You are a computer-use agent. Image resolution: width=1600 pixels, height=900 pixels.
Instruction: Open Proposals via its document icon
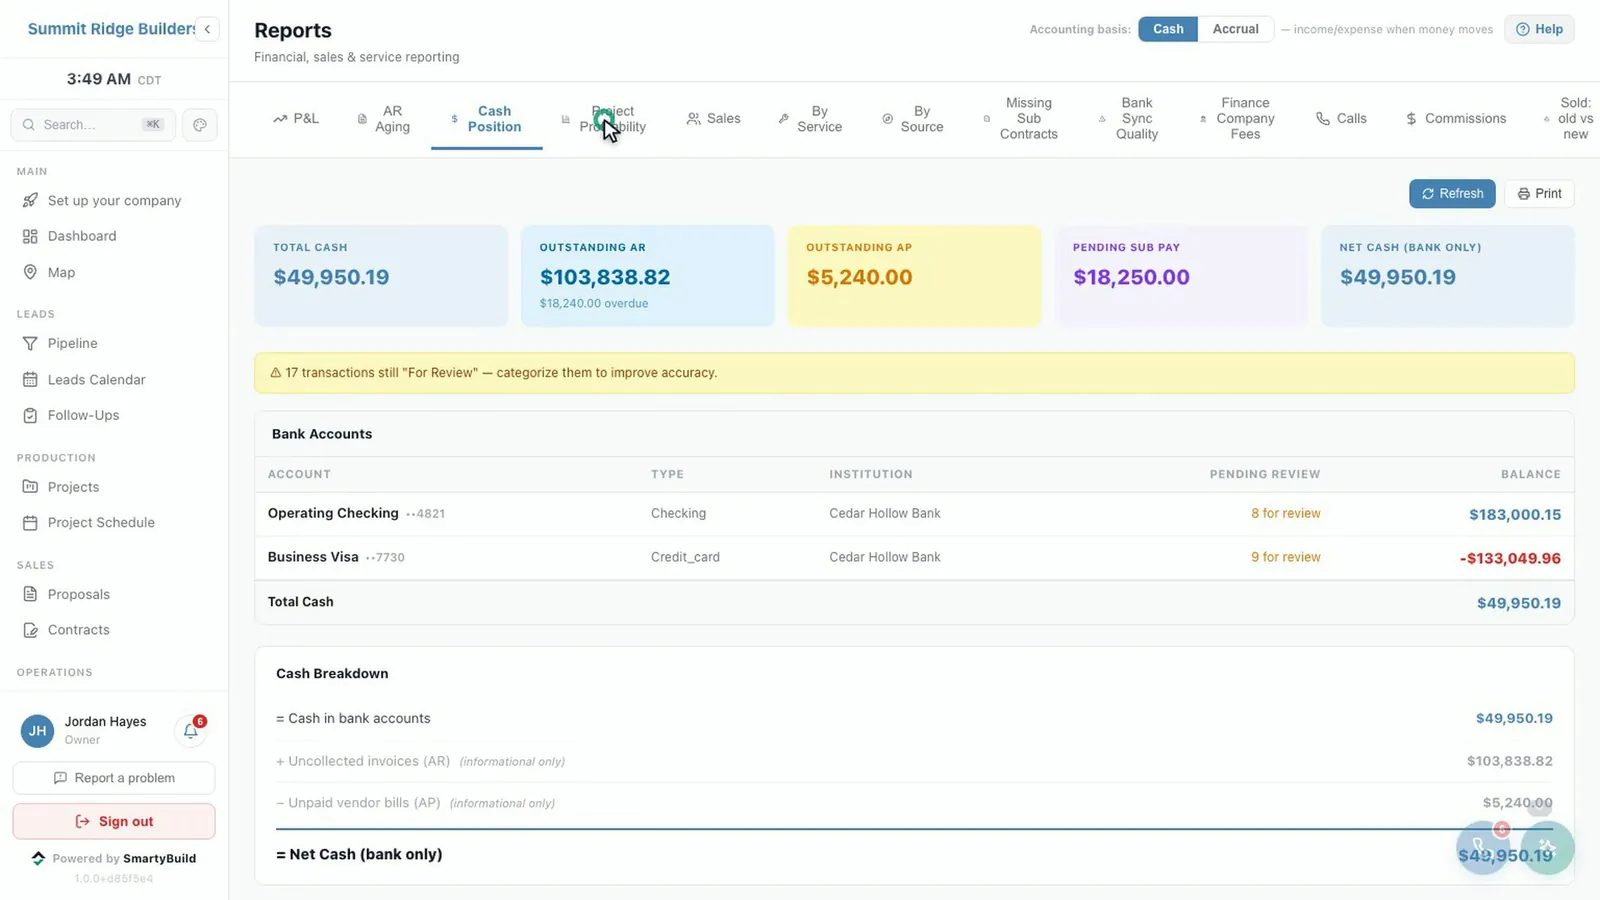point(30,594)
